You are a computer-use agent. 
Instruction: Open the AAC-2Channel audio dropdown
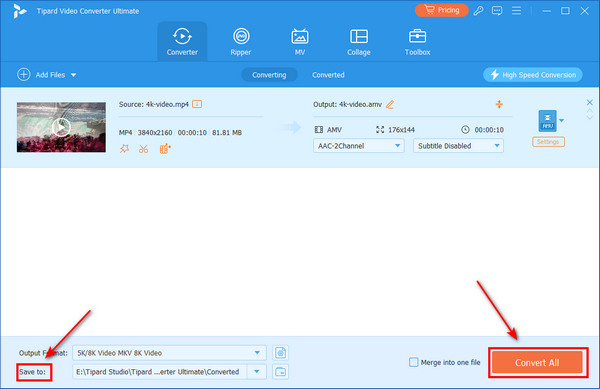[358, 146]
